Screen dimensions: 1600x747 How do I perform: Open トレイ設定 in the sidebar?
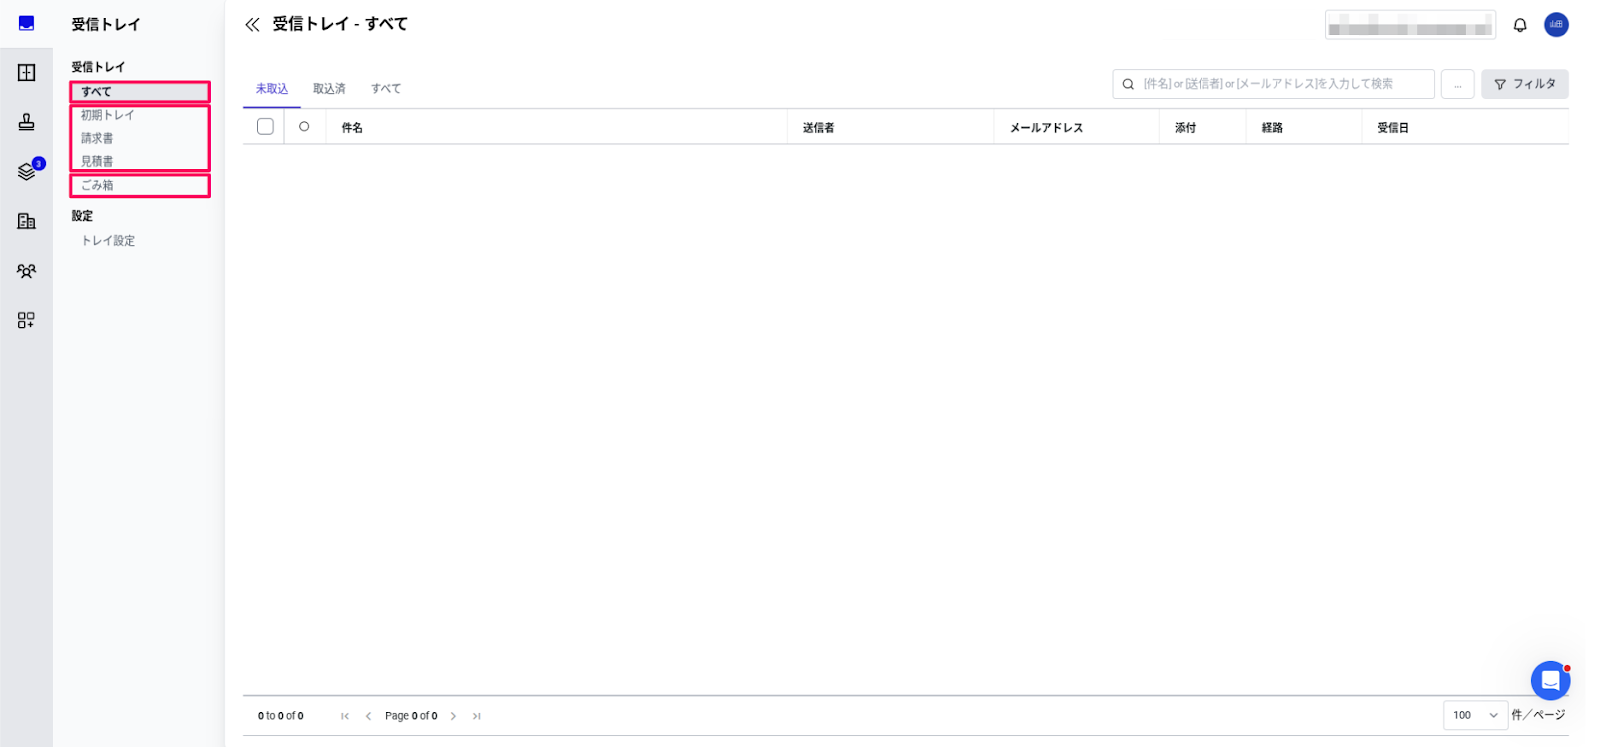click(108, 241)
